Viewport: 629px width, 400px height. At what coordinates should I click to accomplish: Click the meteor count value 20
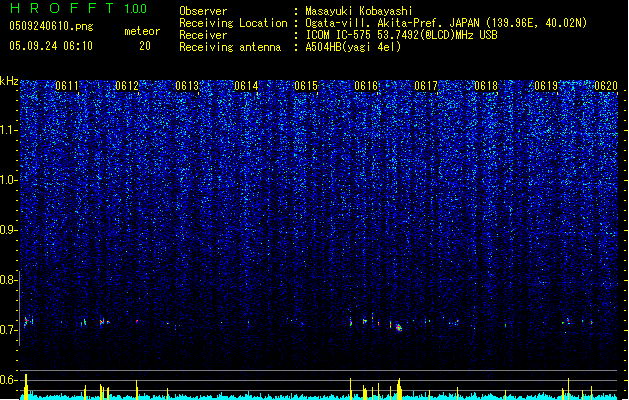[x=145, y=46]
